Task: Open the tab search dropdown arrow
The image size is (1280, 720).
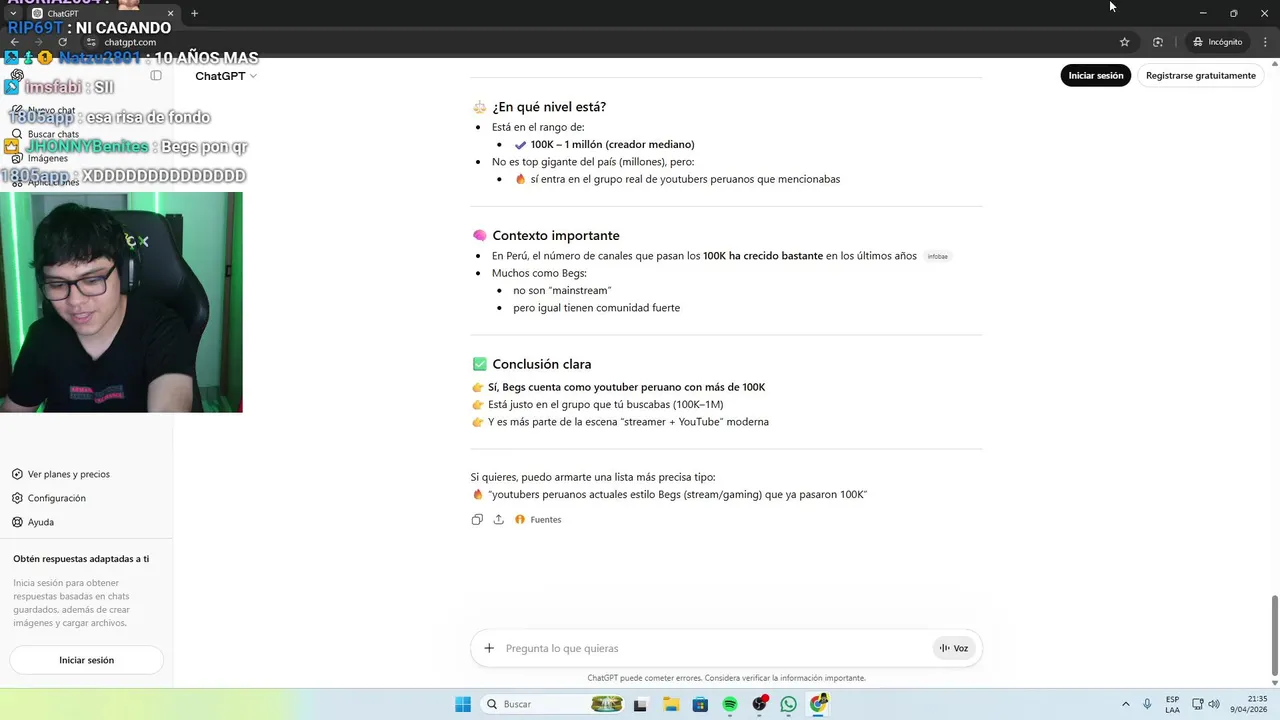Action: click(x=12, y=13)
